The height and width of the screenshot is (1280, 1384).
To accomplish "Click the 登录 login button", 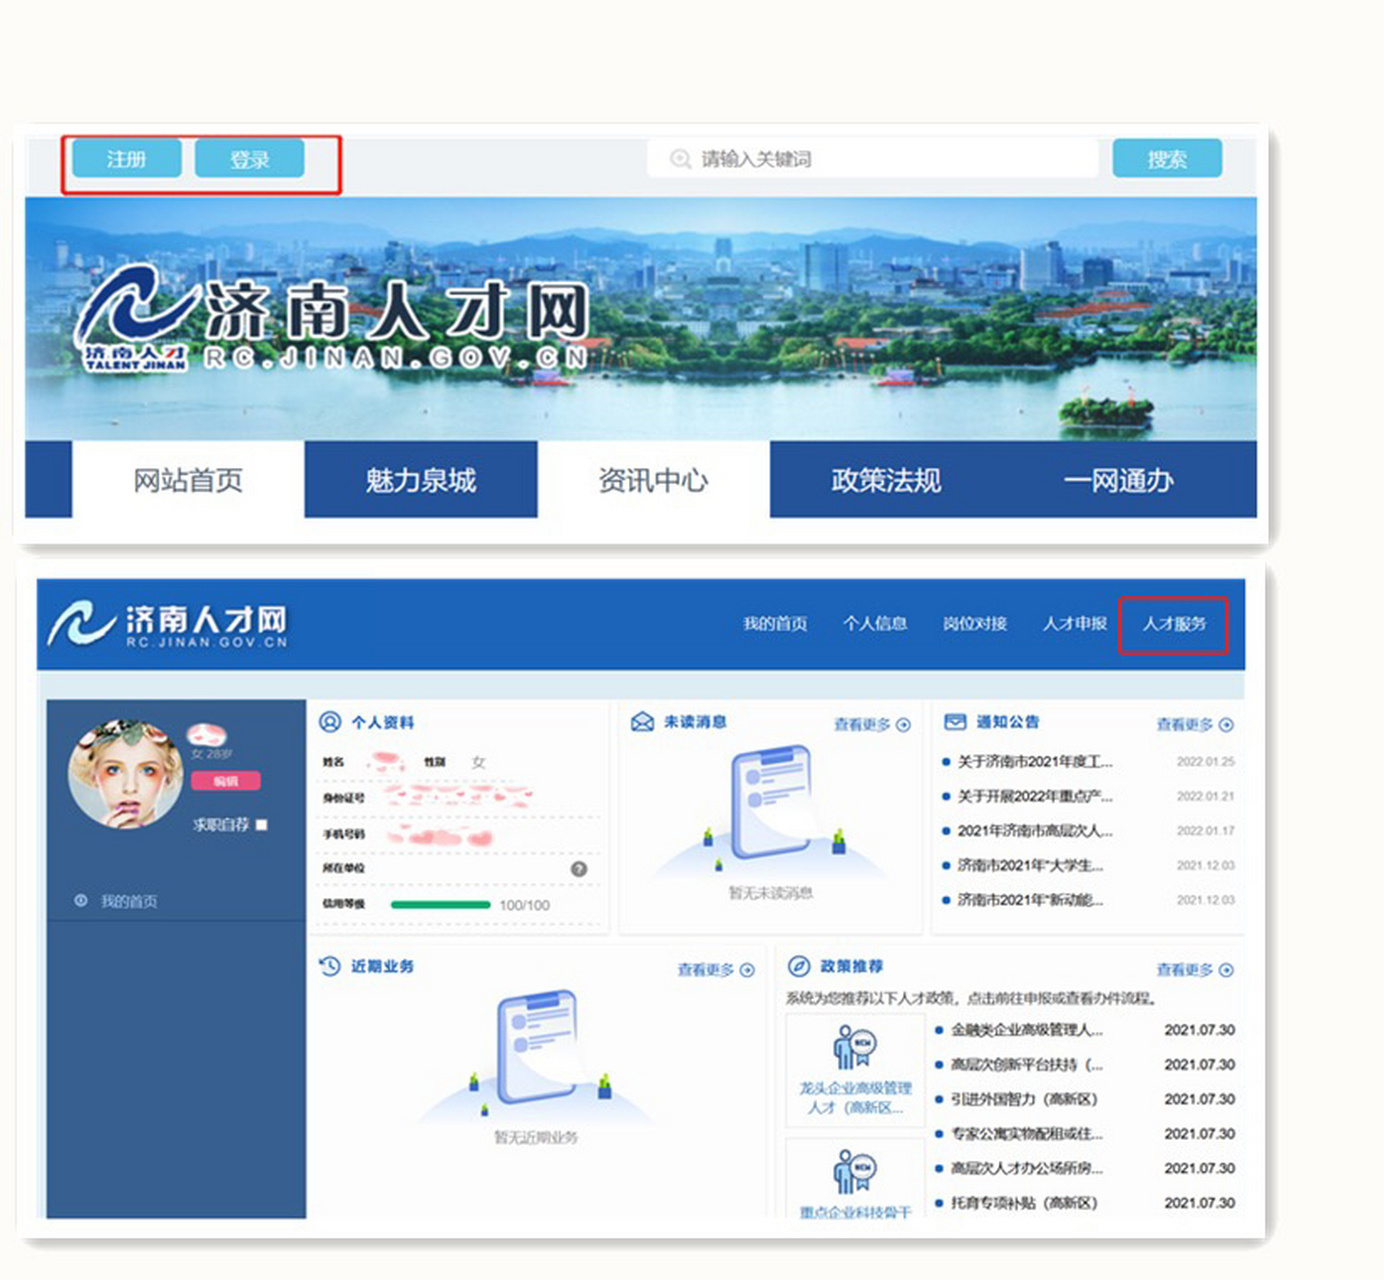I will [x=249, y=159].
